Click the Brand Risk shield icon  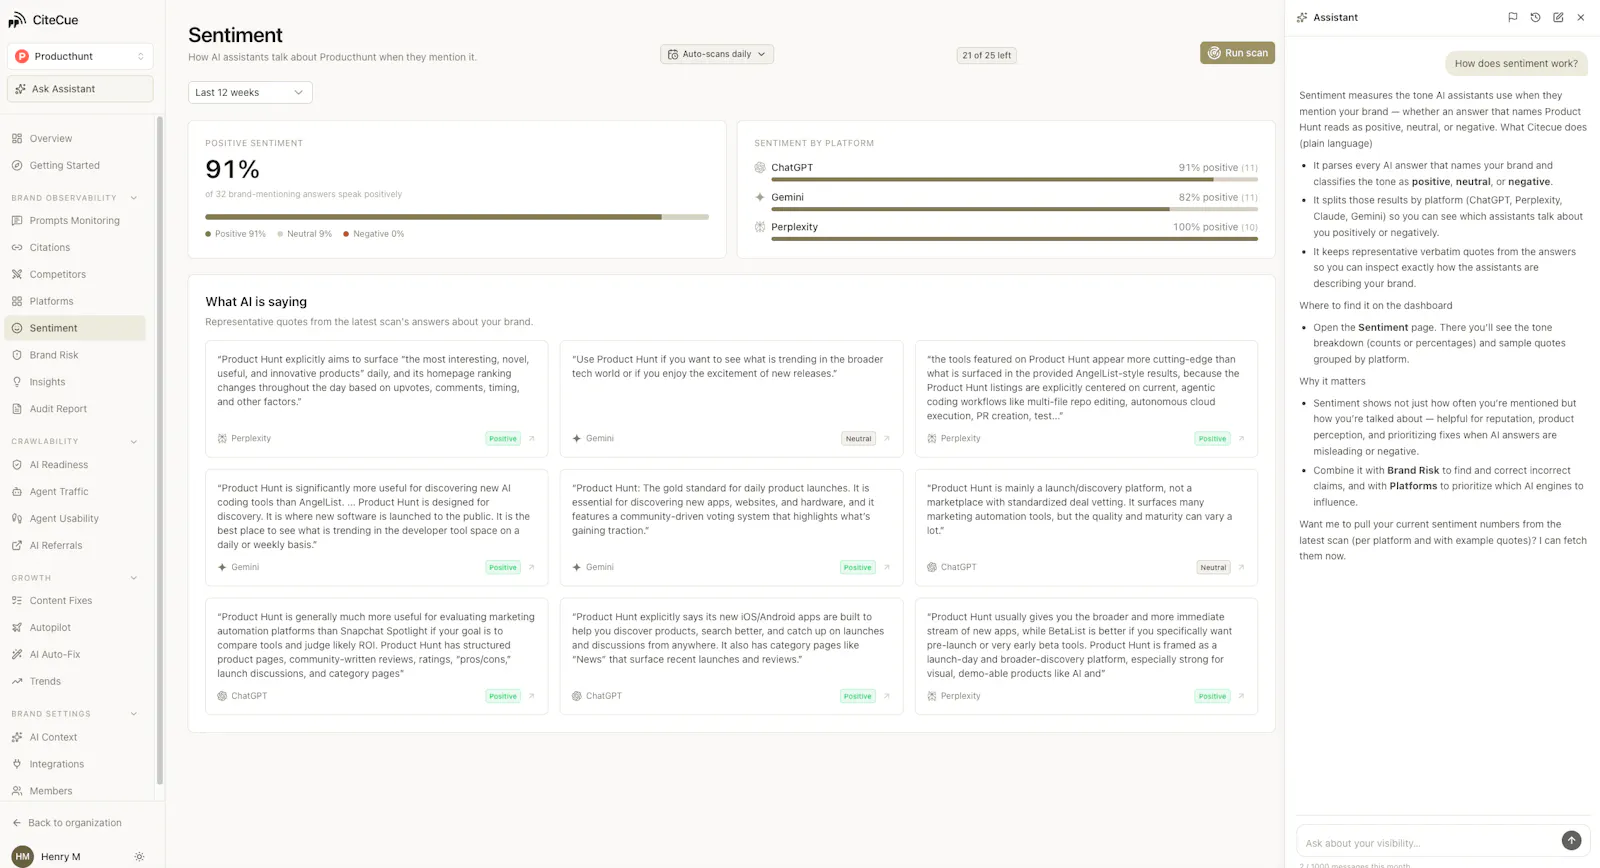tap(17, 355)
